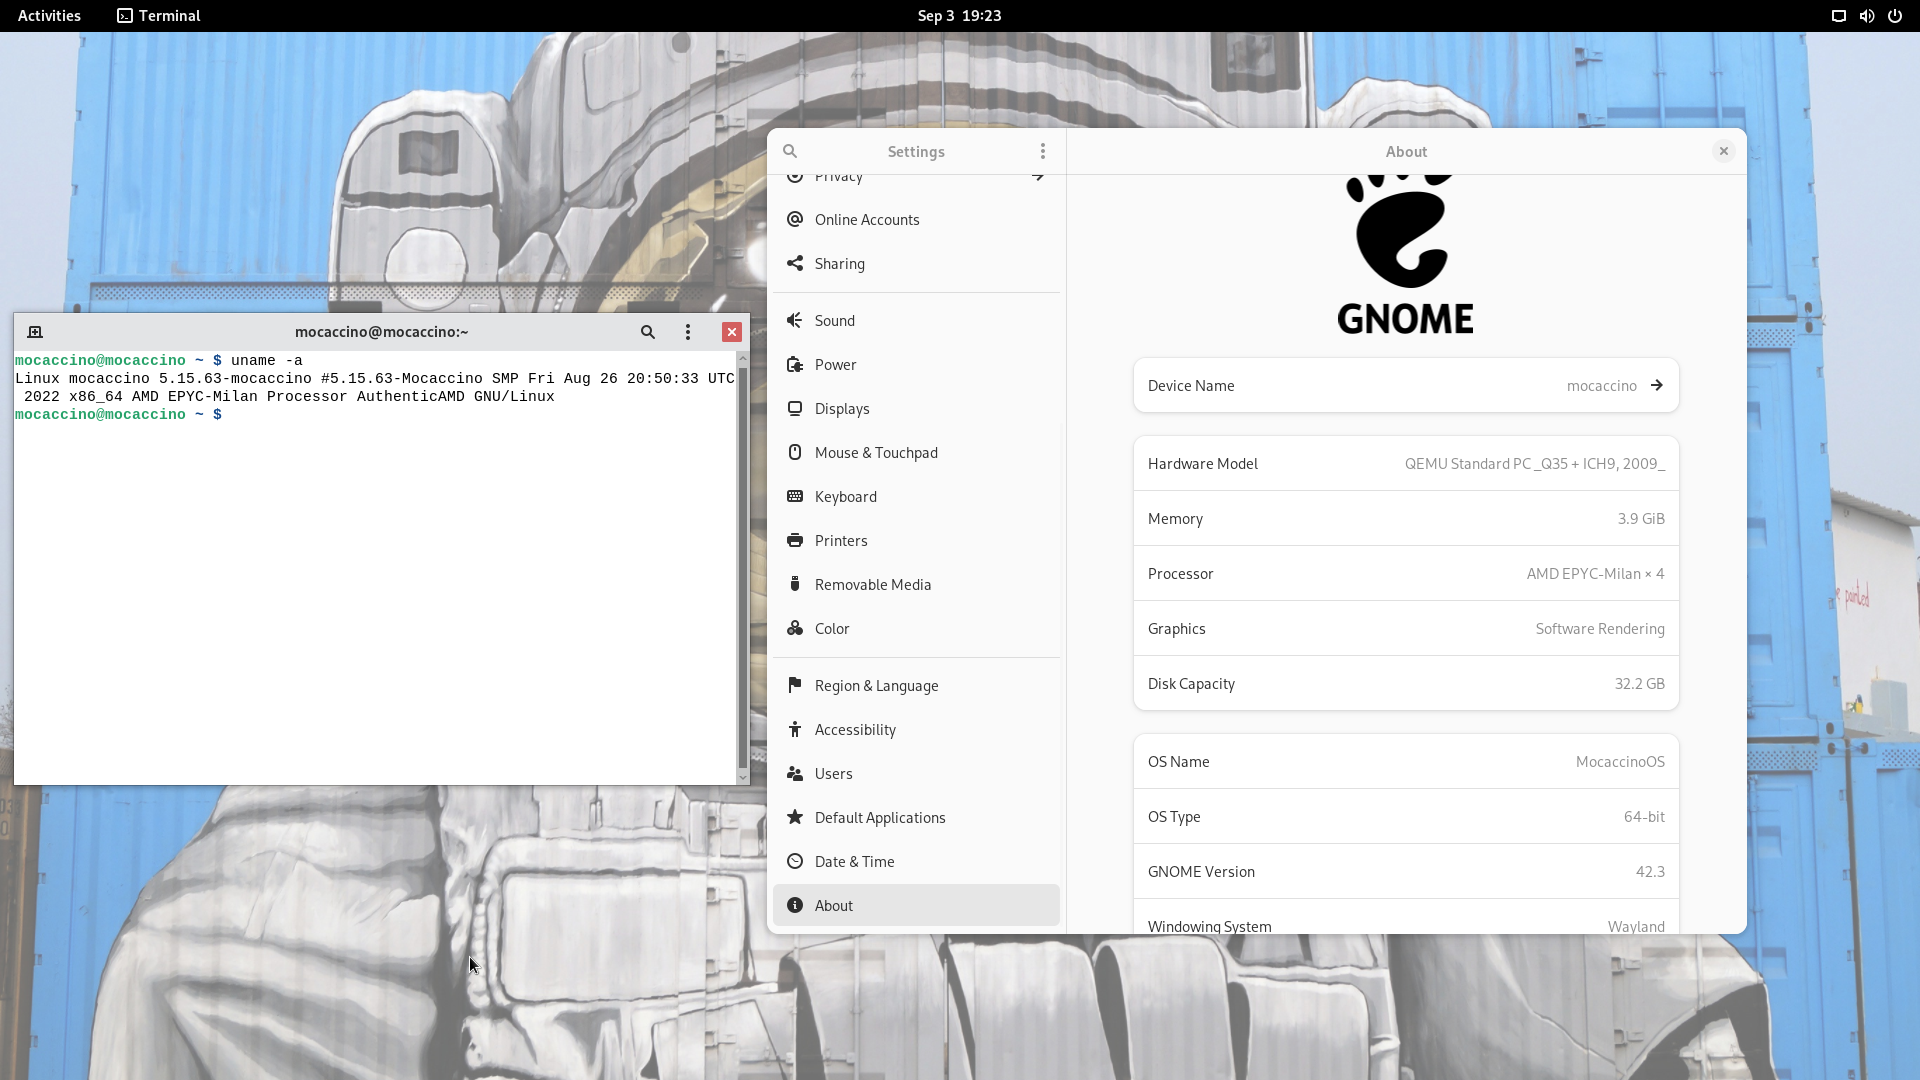Close the Settings About window
The image size is (1920, 1080).
(x=1723, y=151)
